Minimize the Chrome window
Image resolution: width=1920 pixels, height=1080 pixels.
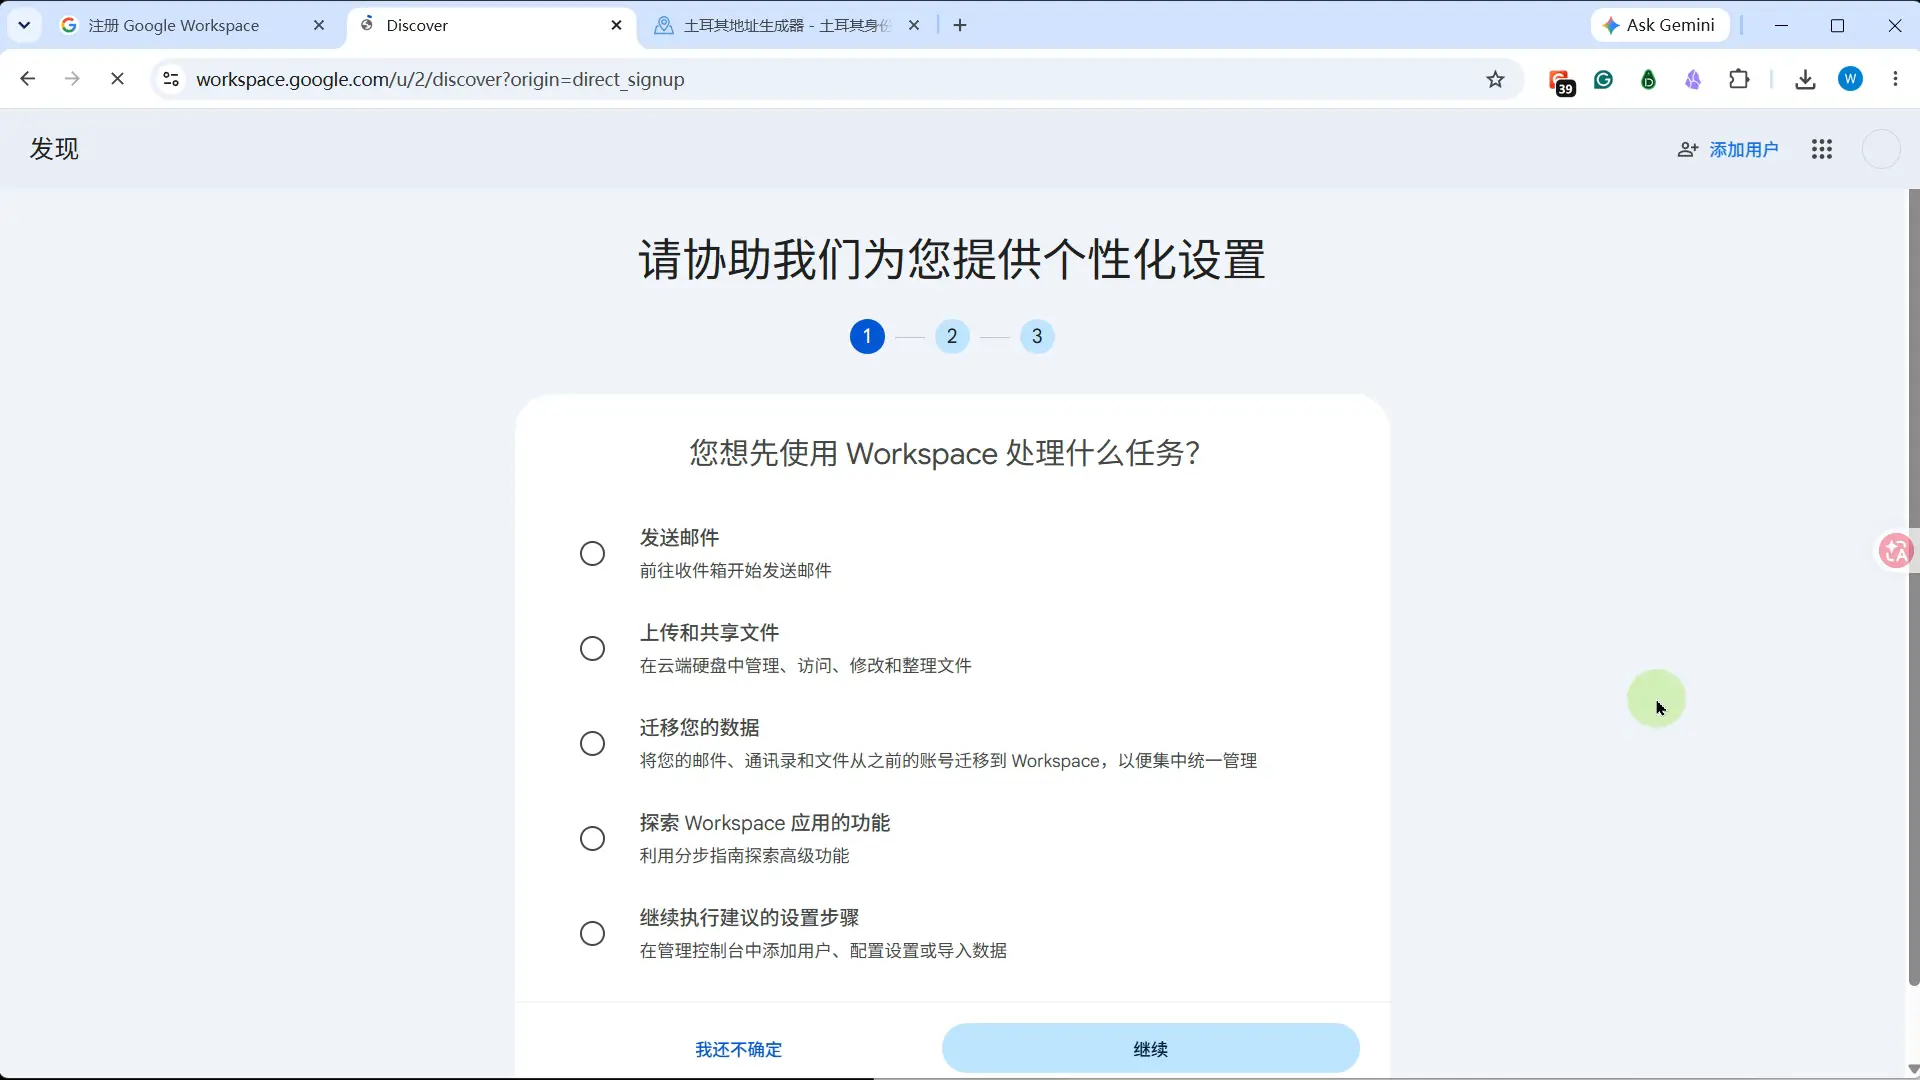[x=1781, y=25]
